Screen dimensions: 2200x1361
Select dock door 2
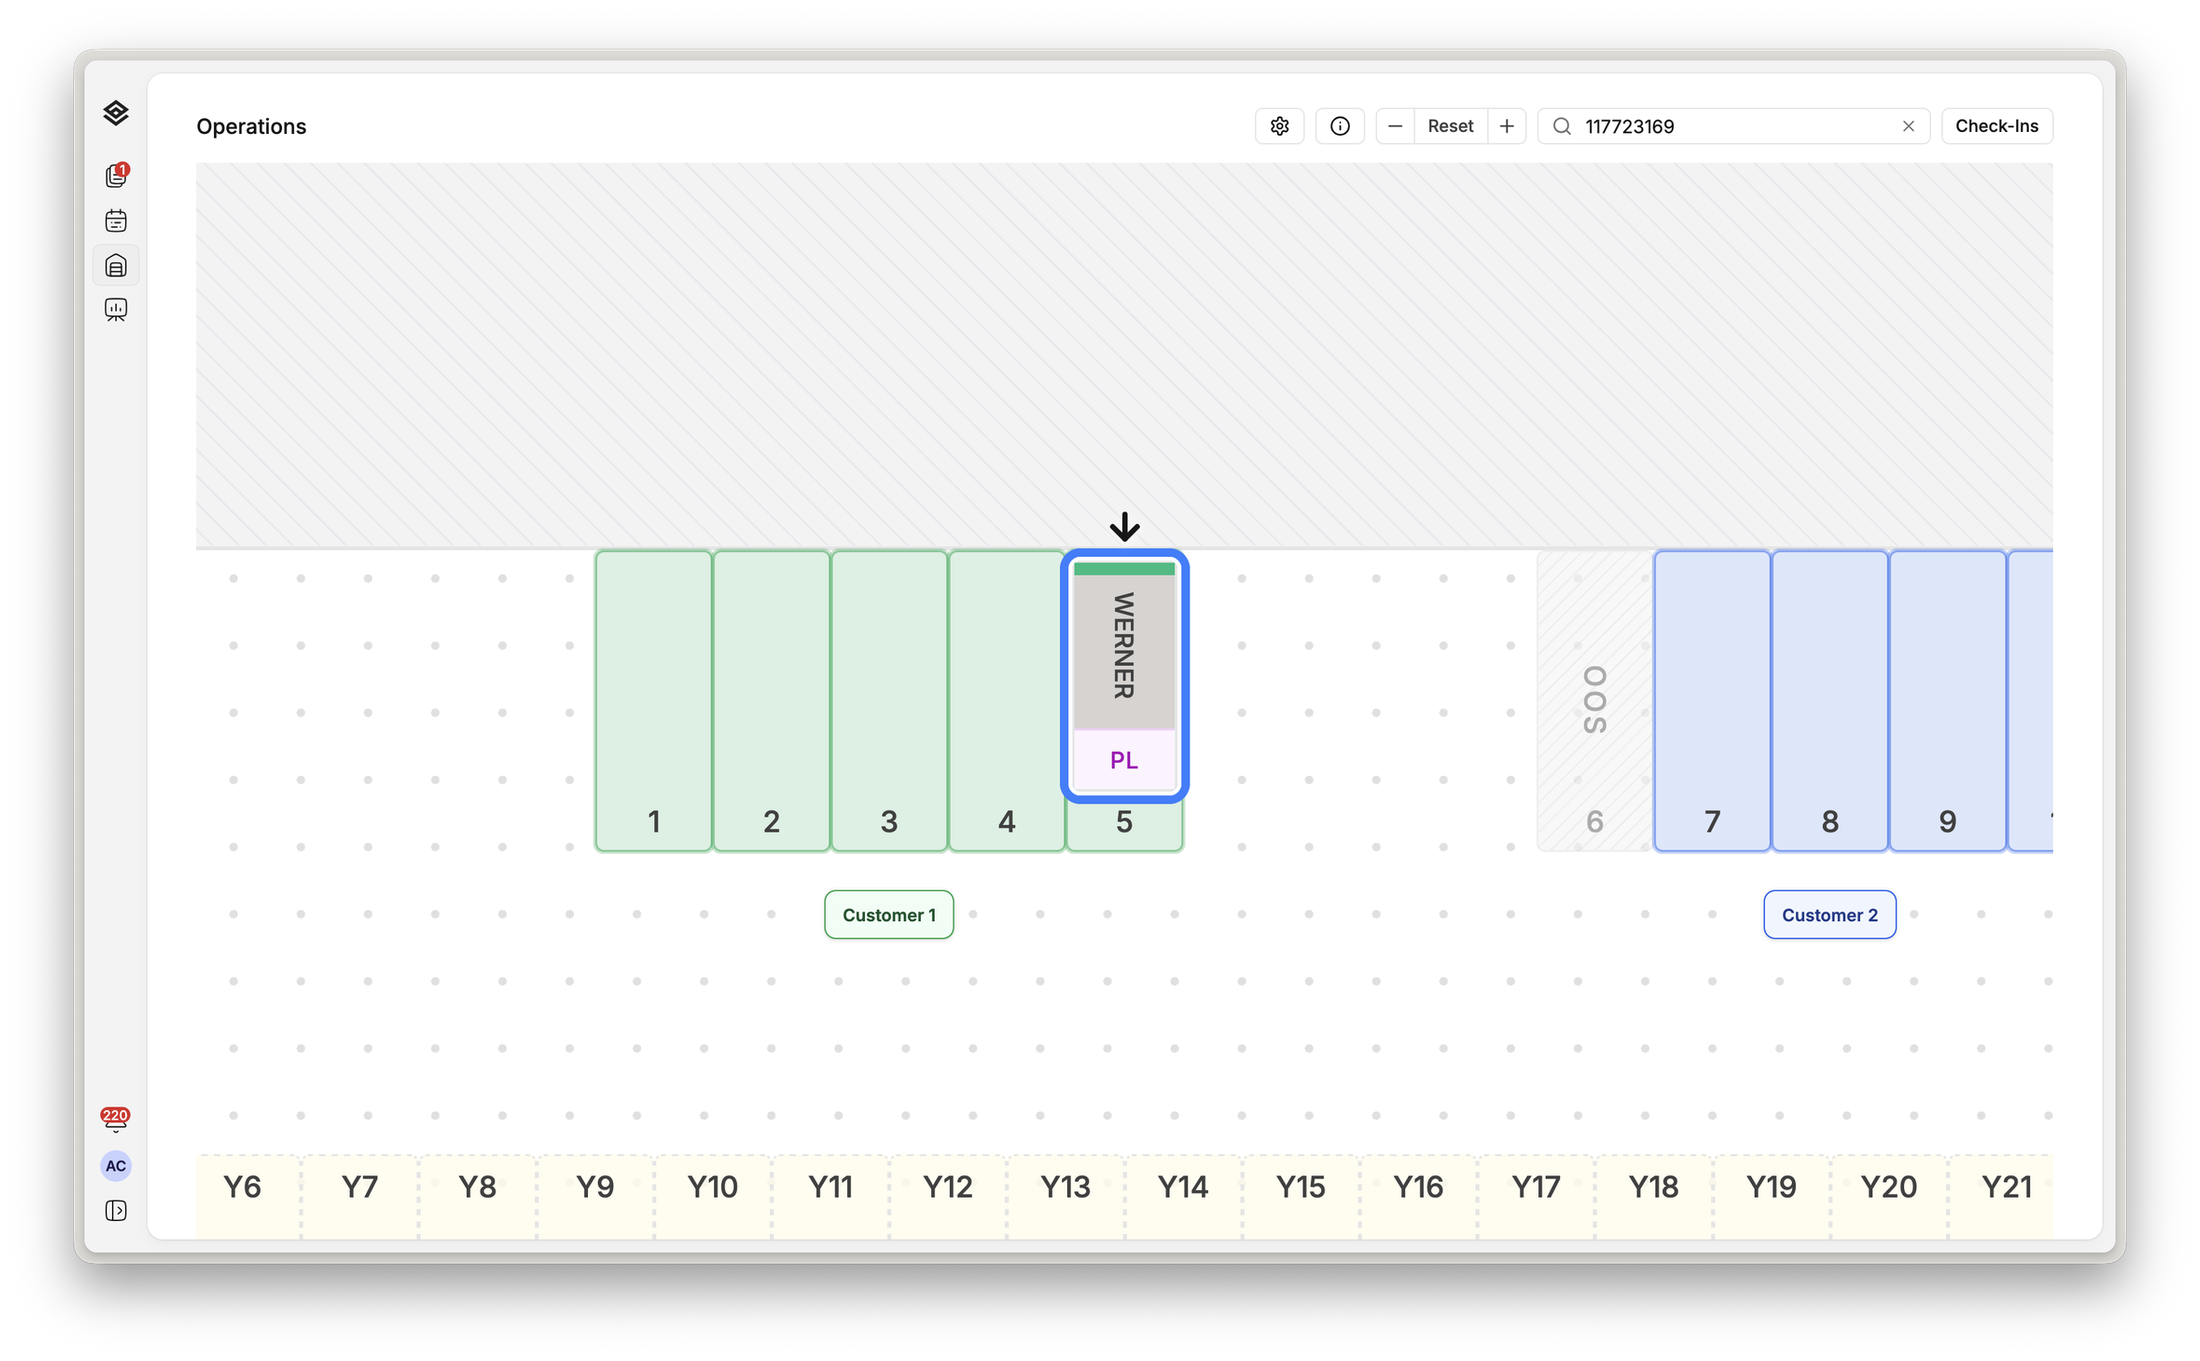click(x=771, y=701)
